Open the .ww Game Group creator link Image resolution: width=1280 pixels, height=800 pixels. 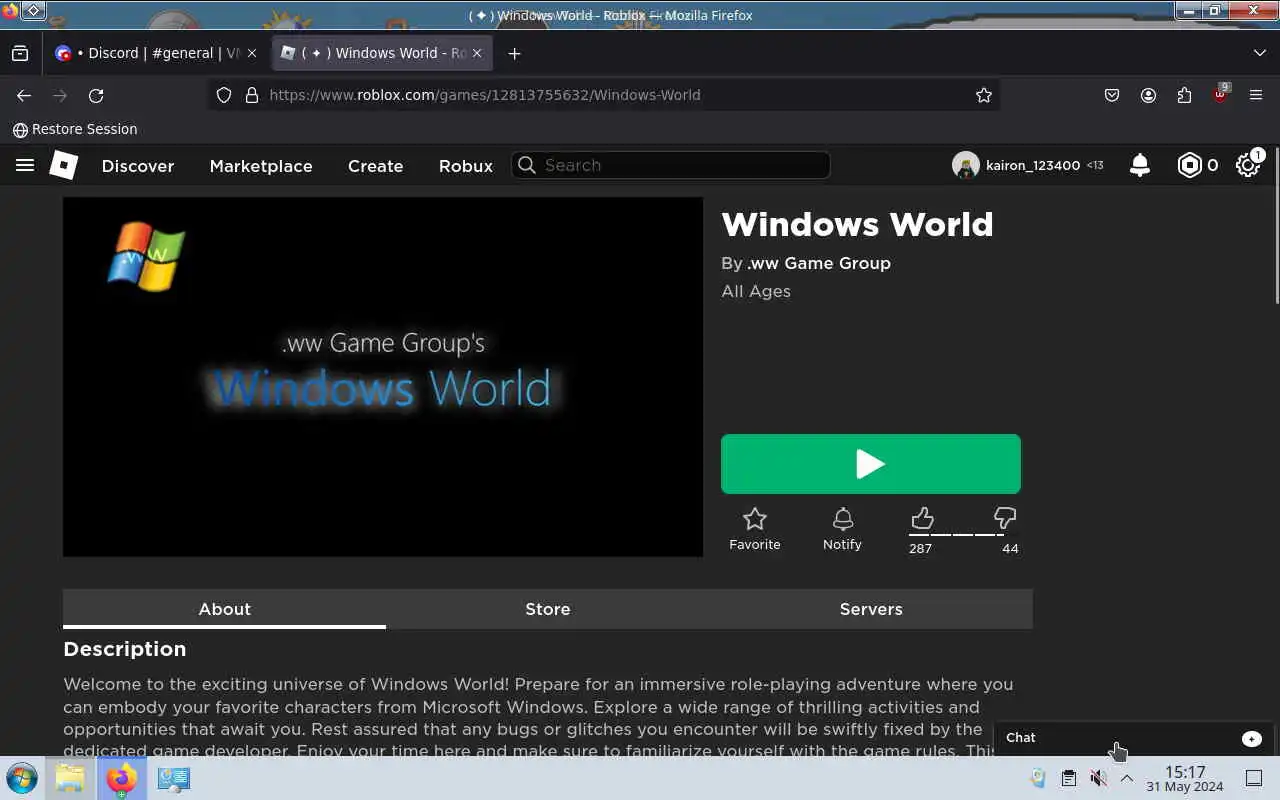point(818,263)
